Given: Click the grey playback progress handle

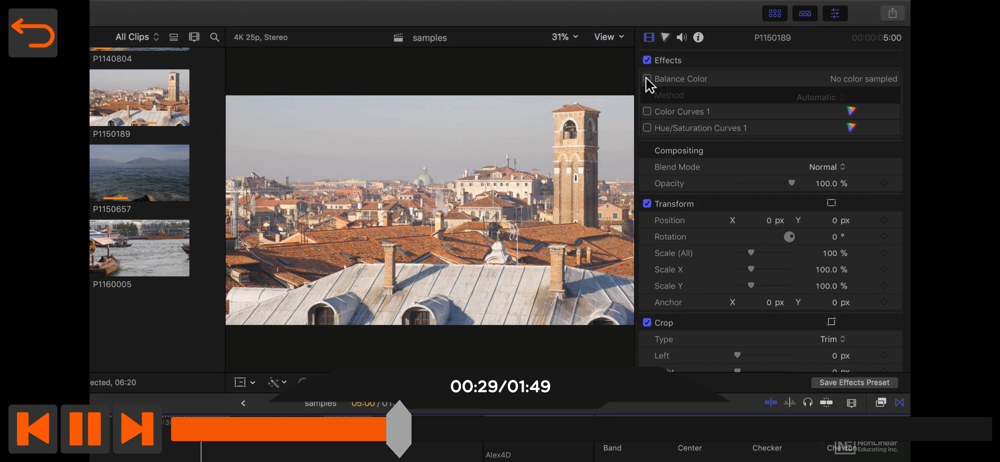Looking at the screenshot, I should coord(399,429).
